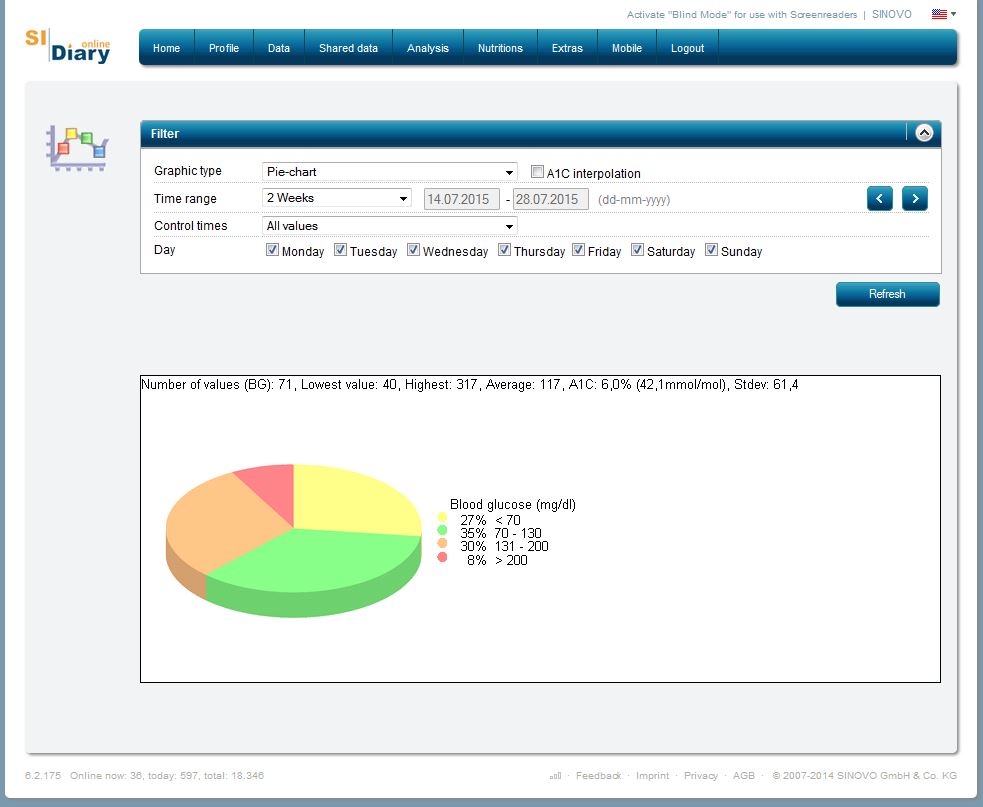The width and height of the screenshot is (983, 807).
Task: Expand the Time range 2 Weeks dropdown
Action: [x=336, y=198]
